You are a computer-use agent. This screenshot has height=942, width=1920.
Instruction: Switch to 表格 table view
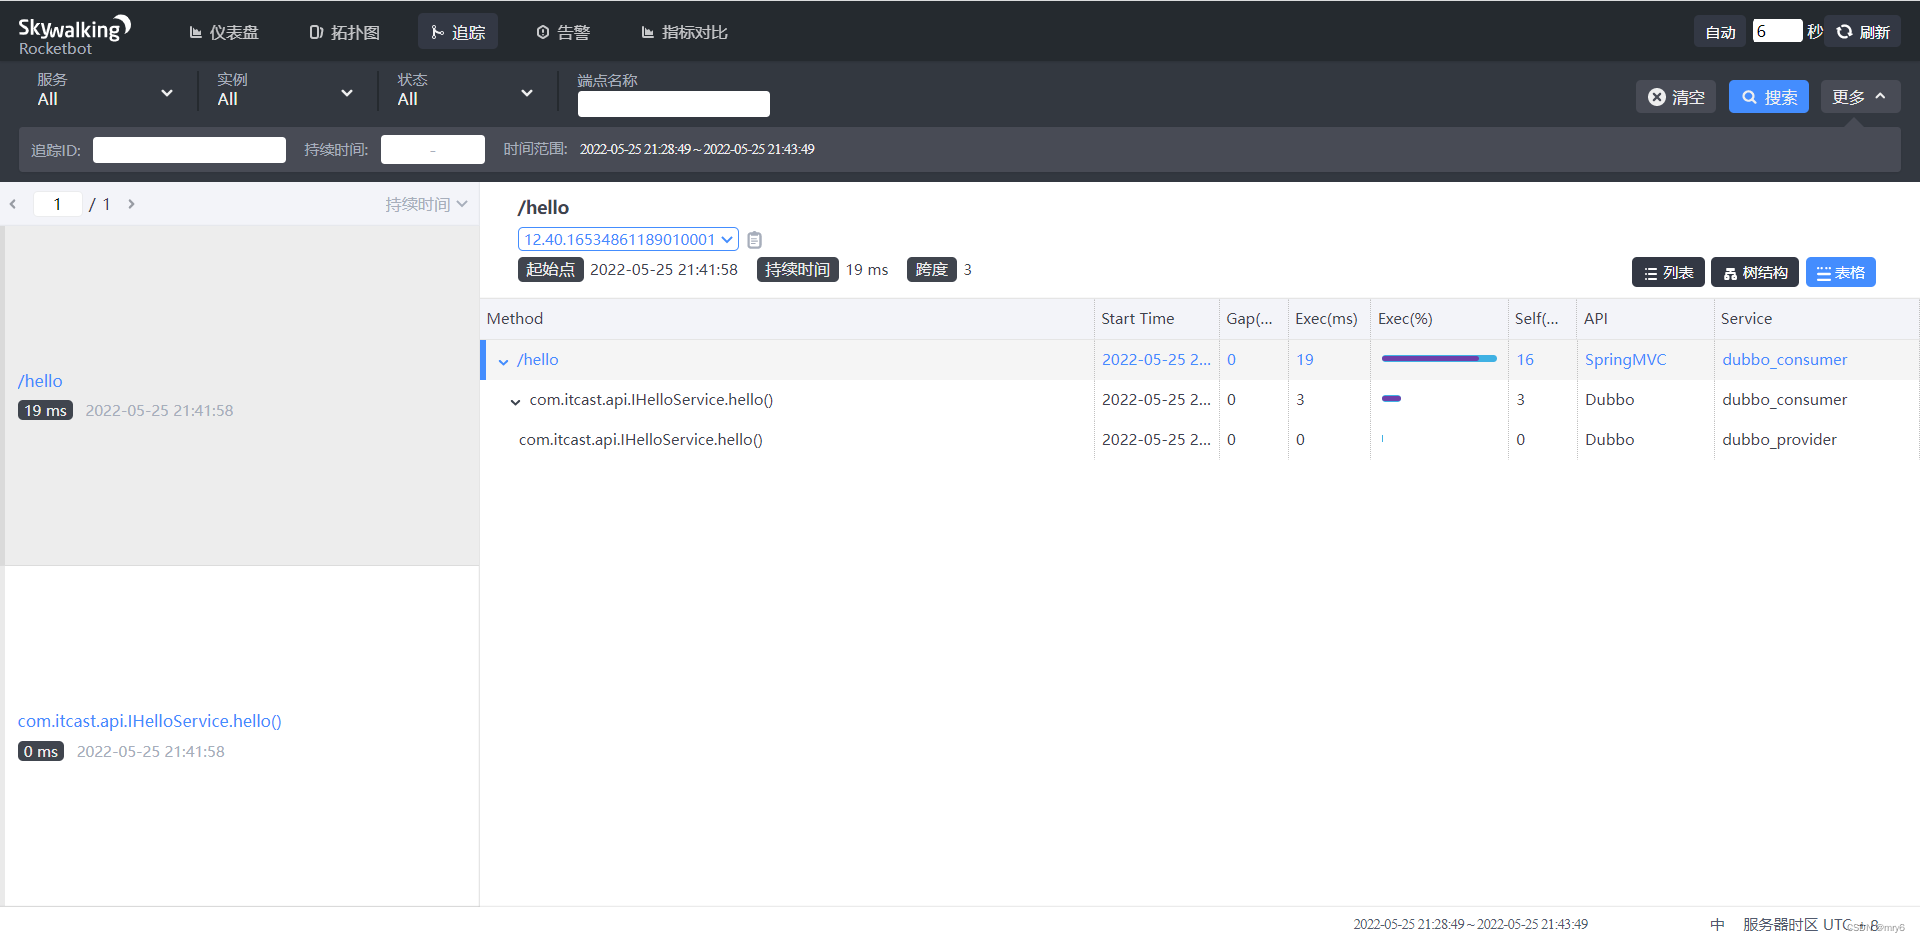[1841, 272]
